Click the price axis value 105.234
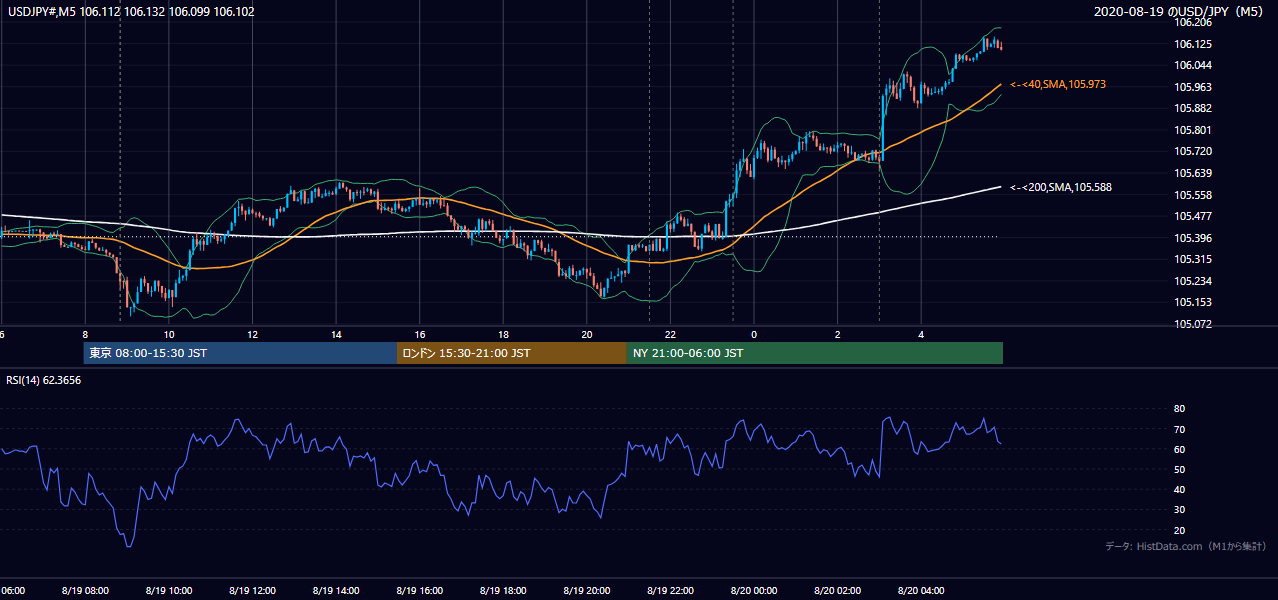This screenshot has height=600, width=1278. pos(1194,281)
